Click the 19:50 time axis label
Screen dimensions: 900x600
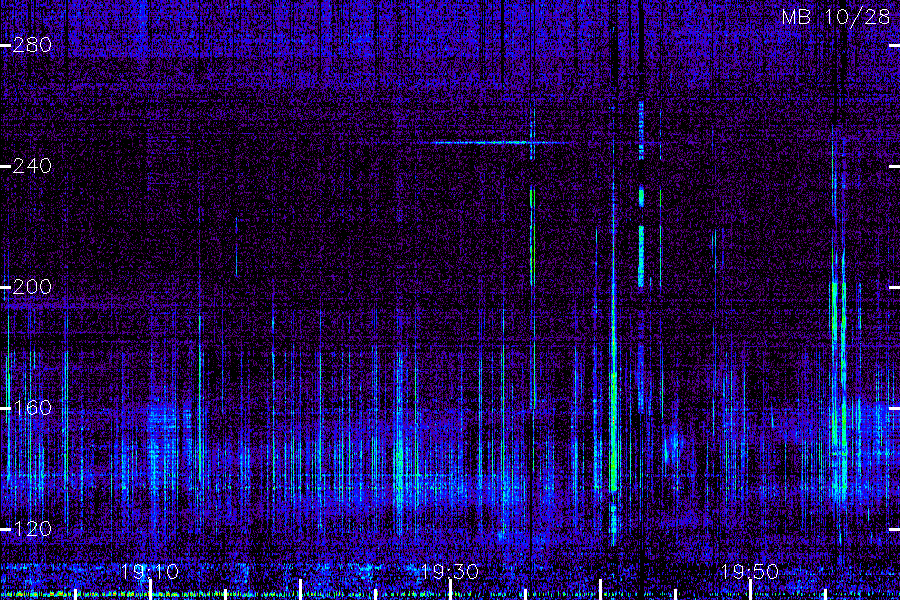pyautogui.click(x=750, y=571)
